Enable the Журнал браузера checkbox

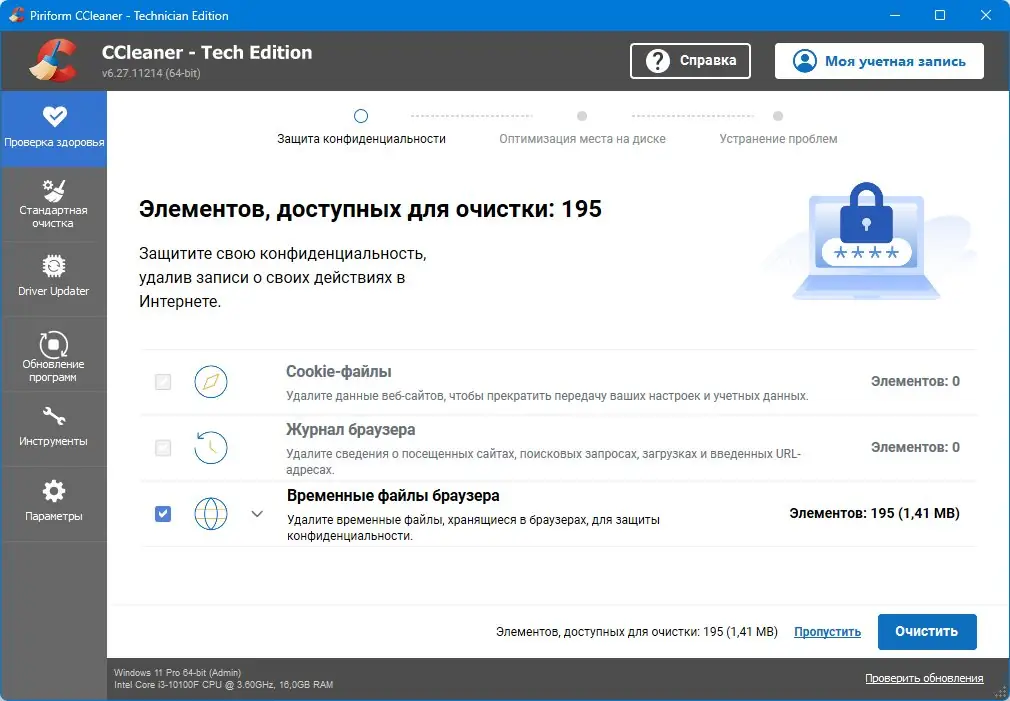tap(162, 447)
